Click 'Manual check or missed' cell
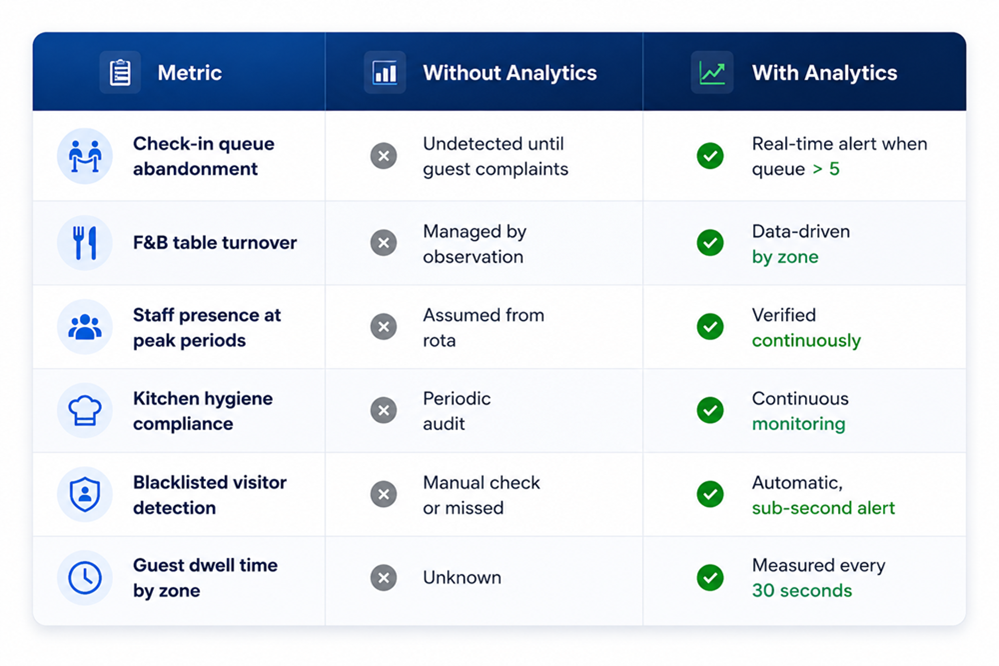 point(482,495)
